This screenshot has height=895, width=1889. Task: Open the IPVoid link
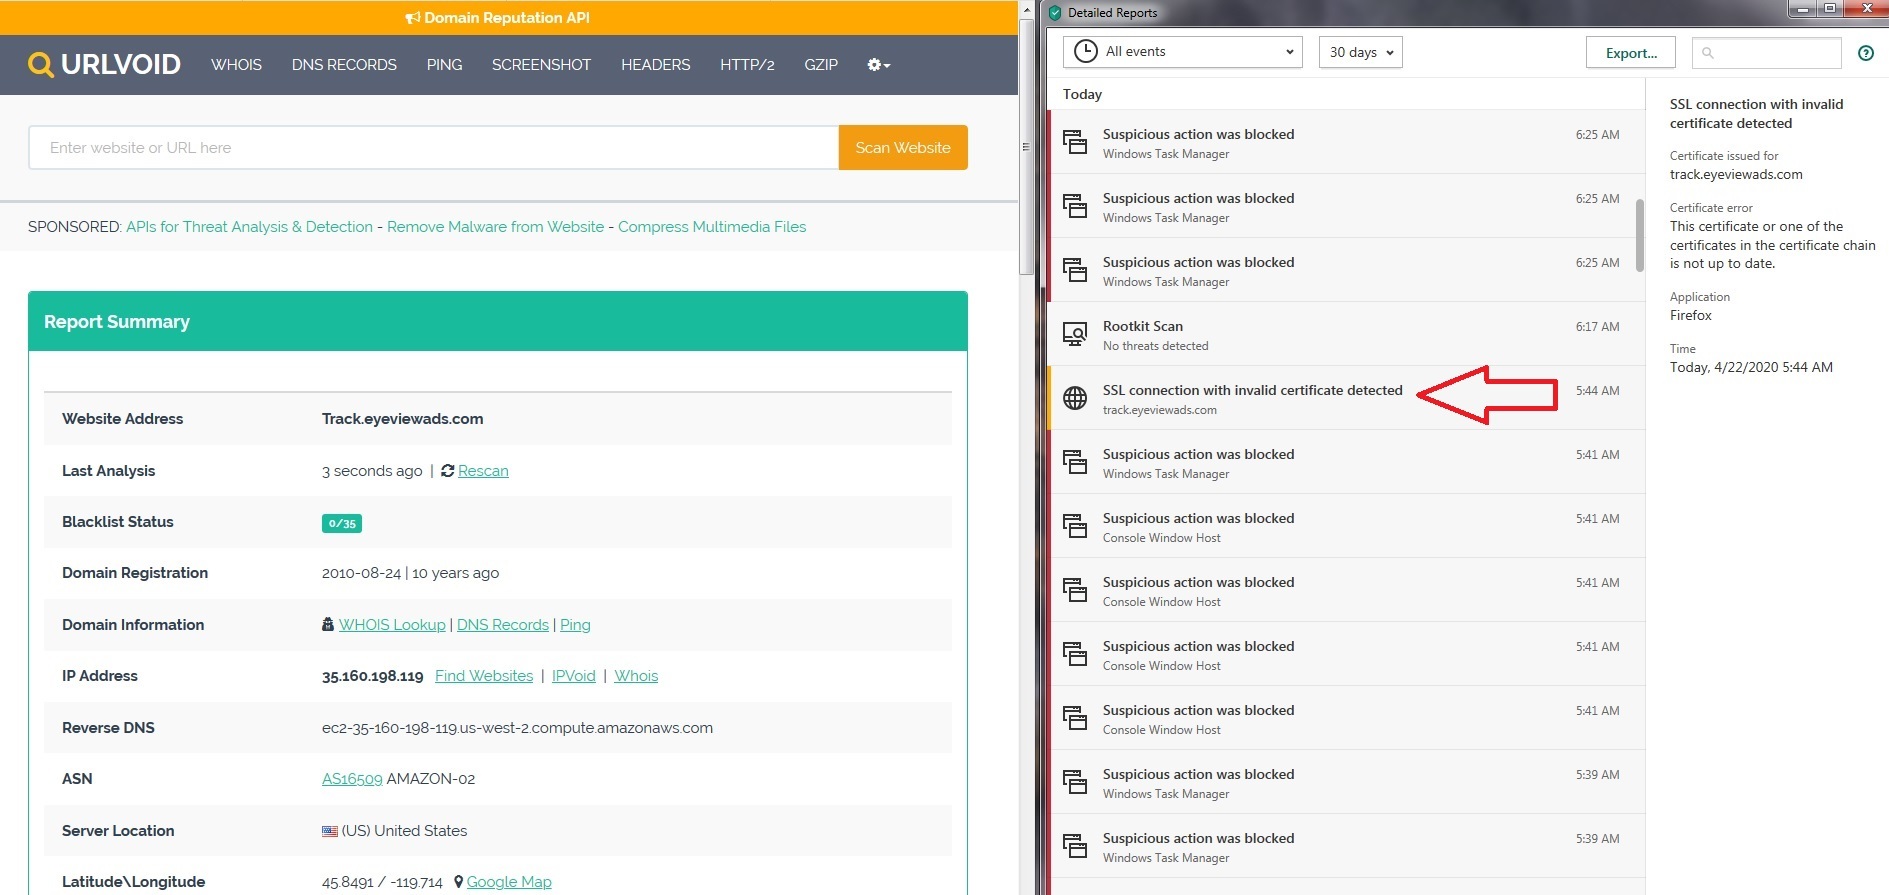point(574,676)
